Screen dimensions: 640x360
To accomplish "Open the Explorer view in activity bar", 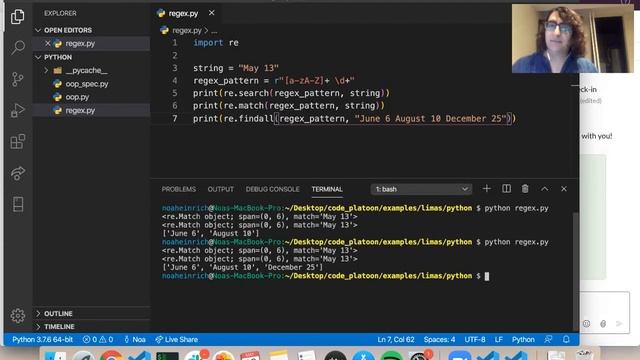I will (18, 17).
